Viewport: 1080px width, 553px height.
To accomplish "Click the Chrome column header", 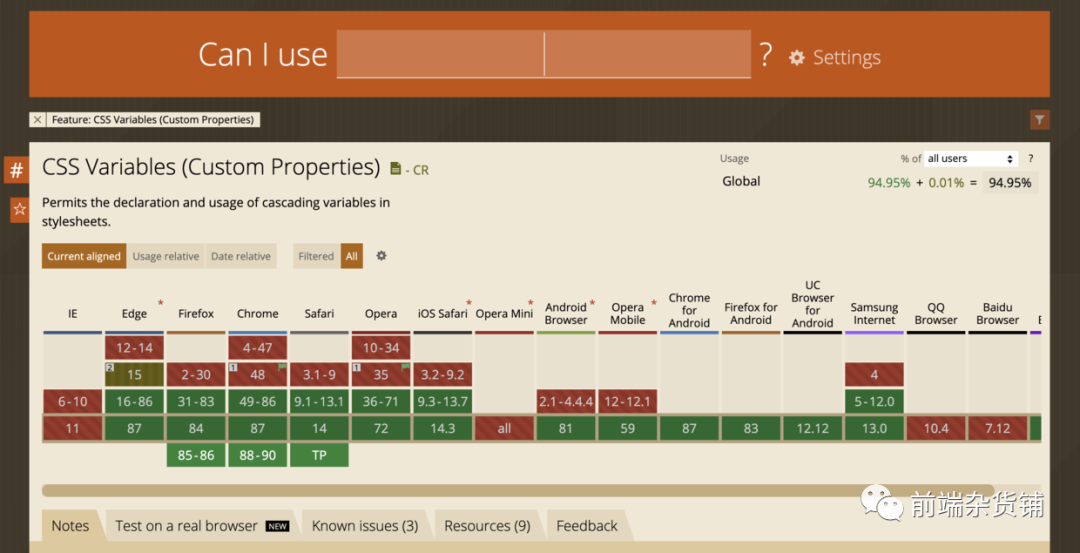I will (258, 313).
